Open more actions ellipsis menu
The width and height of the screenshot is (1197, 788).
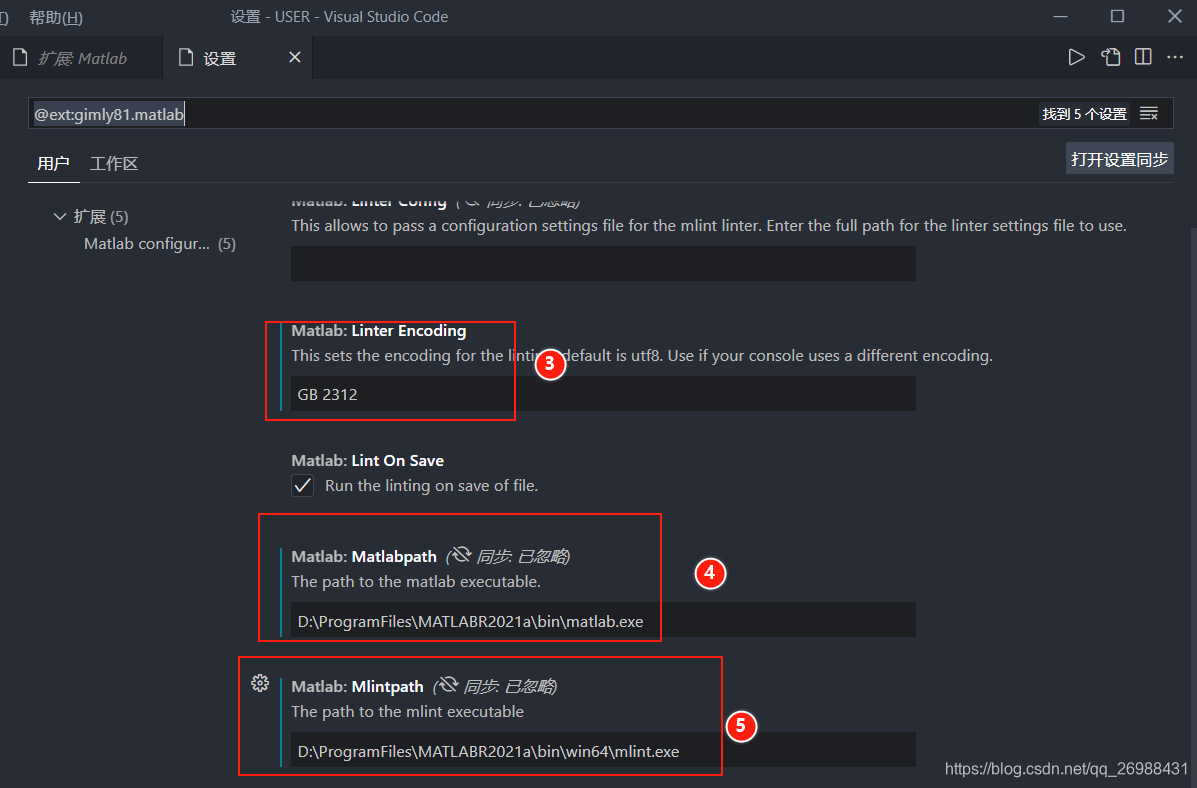coord(1175,57)
